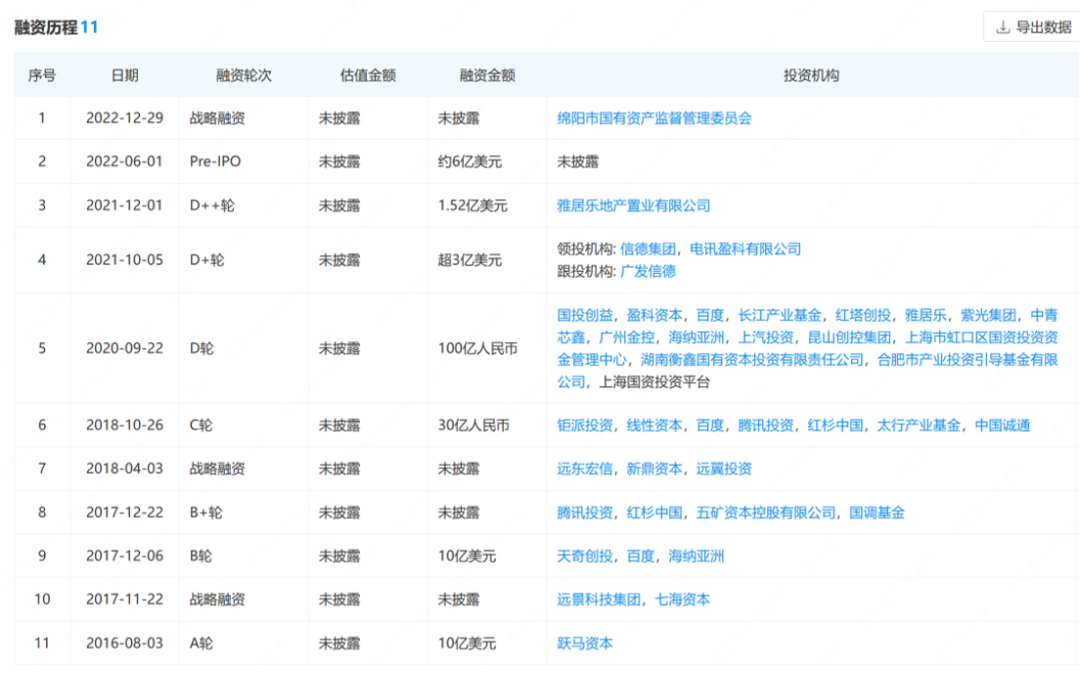The width and height of the screenshot is (1080, 673).
Task: Open investor link 线性资本
Action: point(654,426)
